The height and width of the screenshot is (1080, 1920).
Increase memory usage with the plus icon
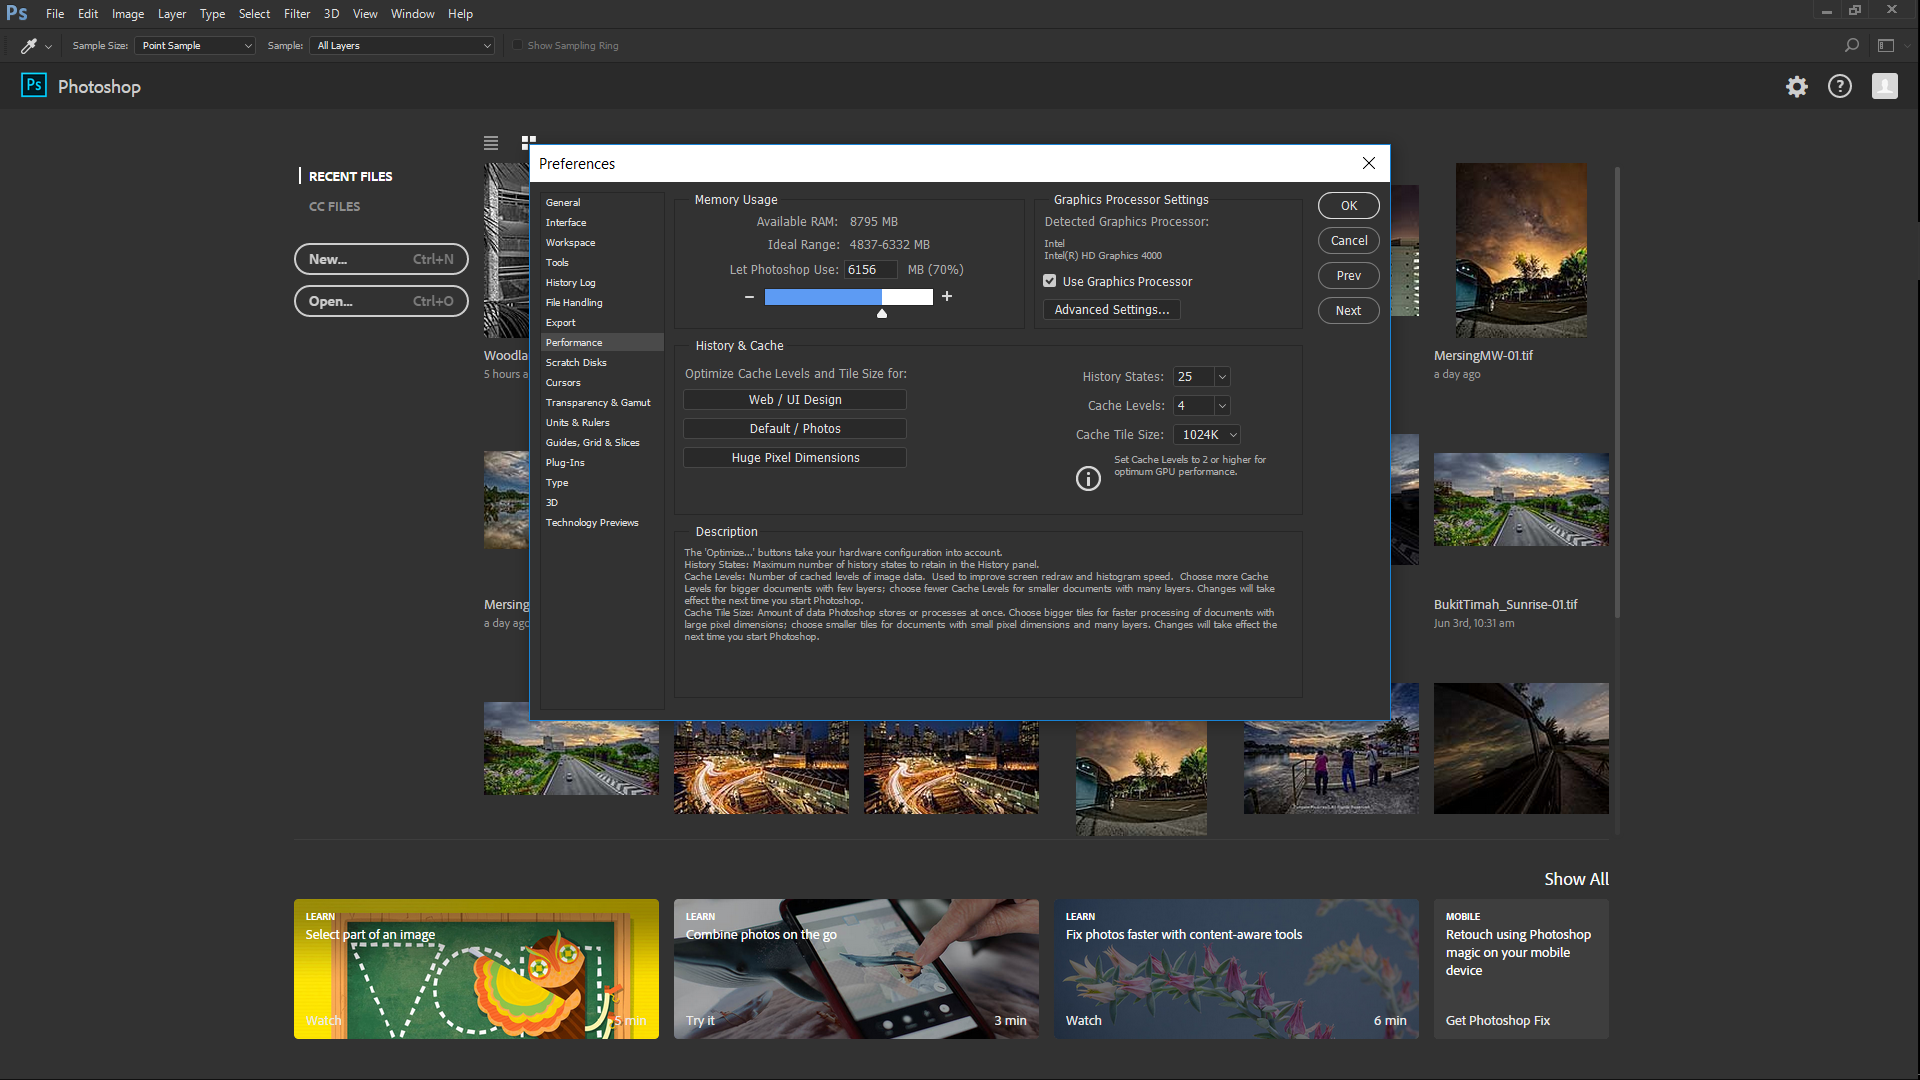(x=947, y=297)
